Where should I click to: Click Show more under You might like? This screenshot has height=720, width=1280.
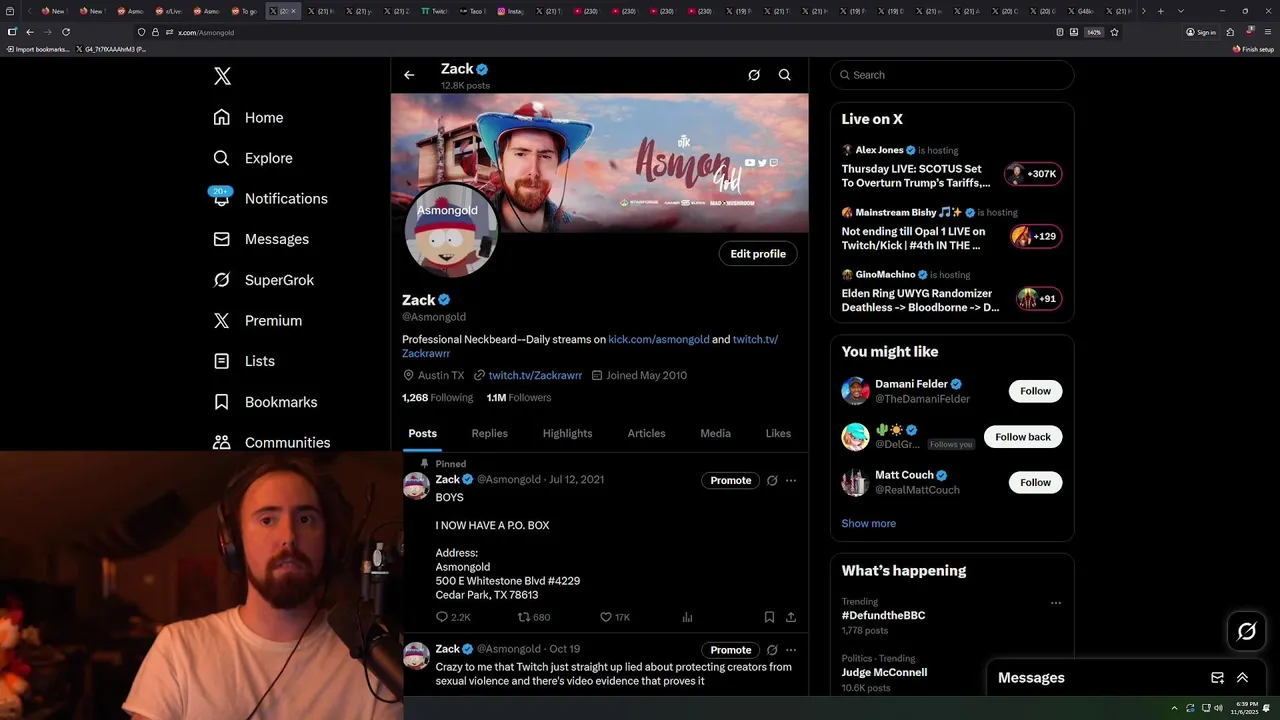869,523
